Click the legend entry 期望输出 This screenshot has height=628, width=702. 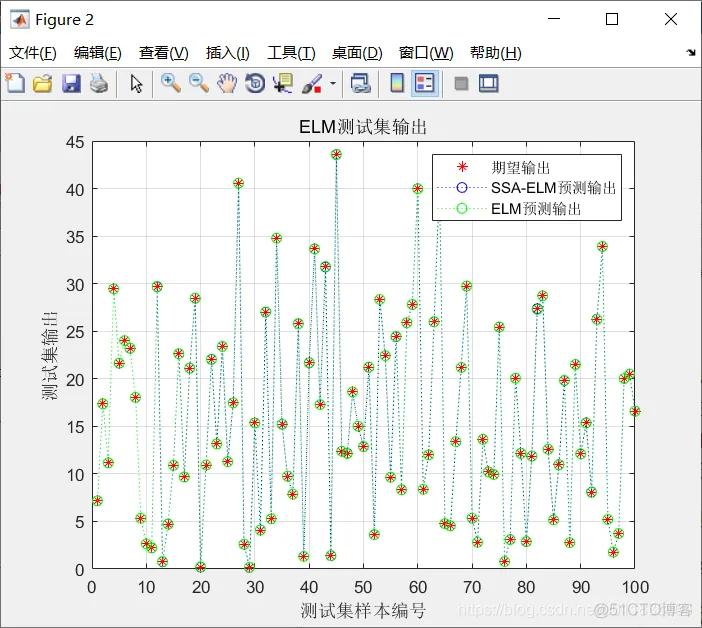[x=520, y=167]
